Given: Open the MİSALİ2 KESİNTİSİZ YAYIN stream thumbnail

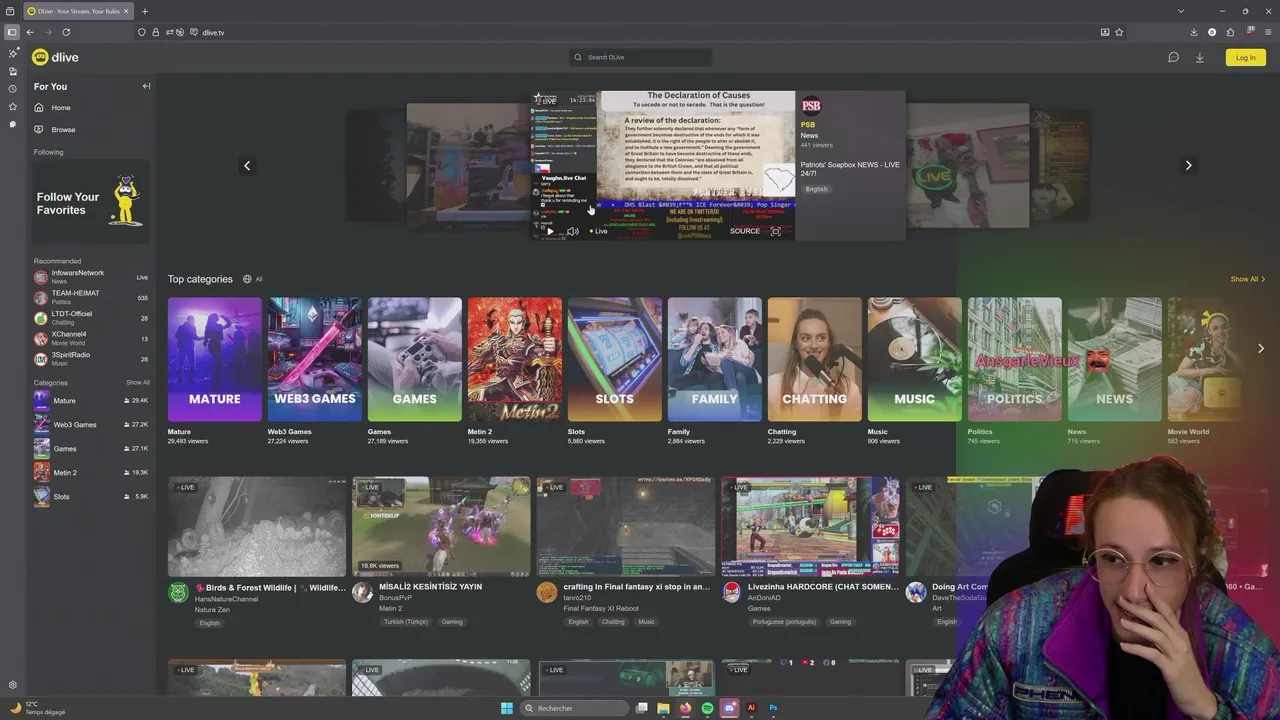Looking at the screenshot, I should [441, 527].
